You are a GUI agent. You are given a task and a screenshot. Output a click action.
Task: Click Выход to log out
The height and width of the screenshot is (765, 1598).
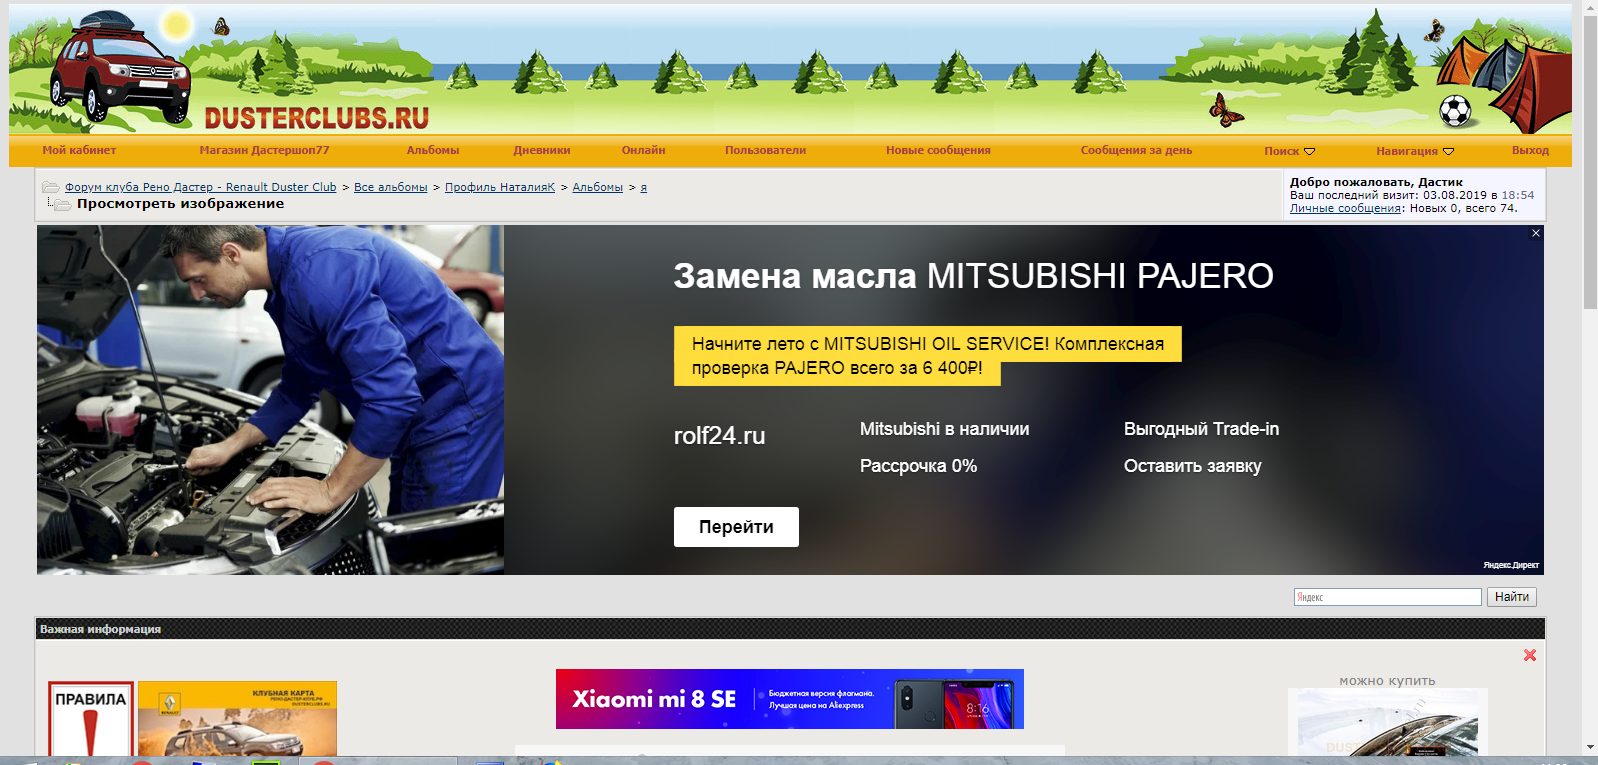(x=1530, y=150)
